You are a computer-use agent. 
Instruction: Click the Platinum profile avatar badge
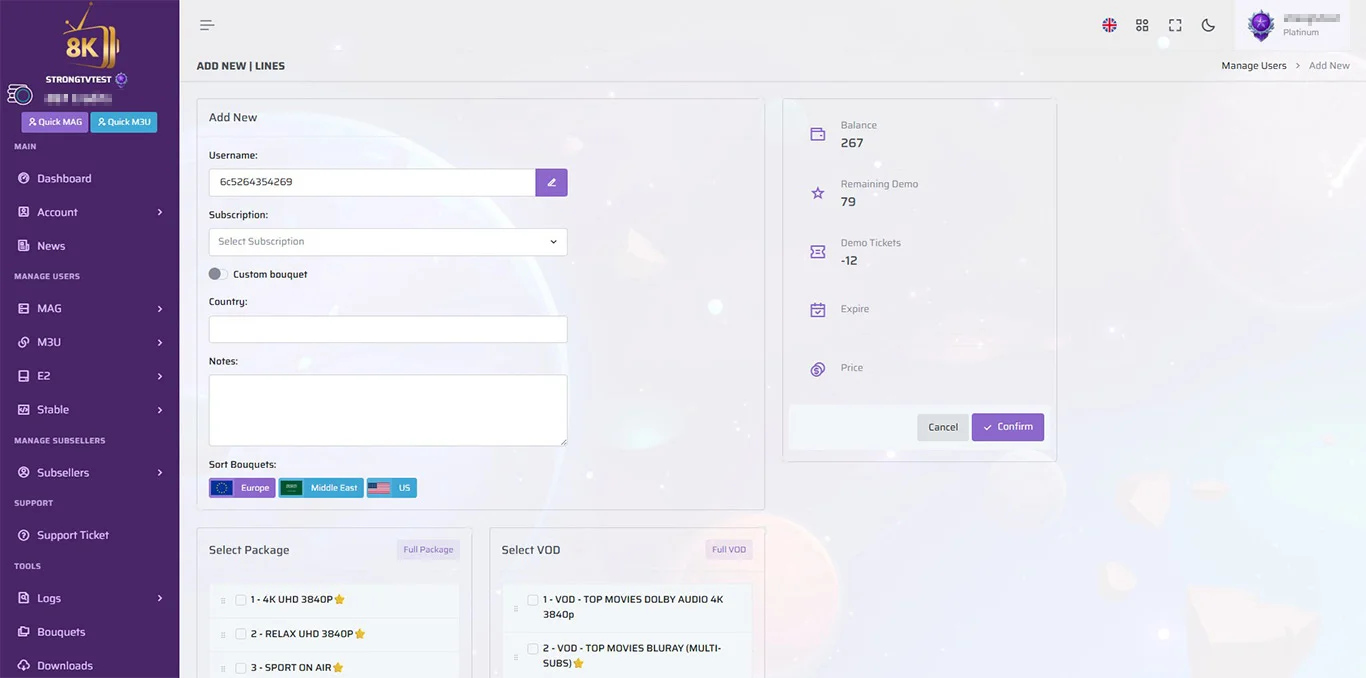click(1261, 25)
